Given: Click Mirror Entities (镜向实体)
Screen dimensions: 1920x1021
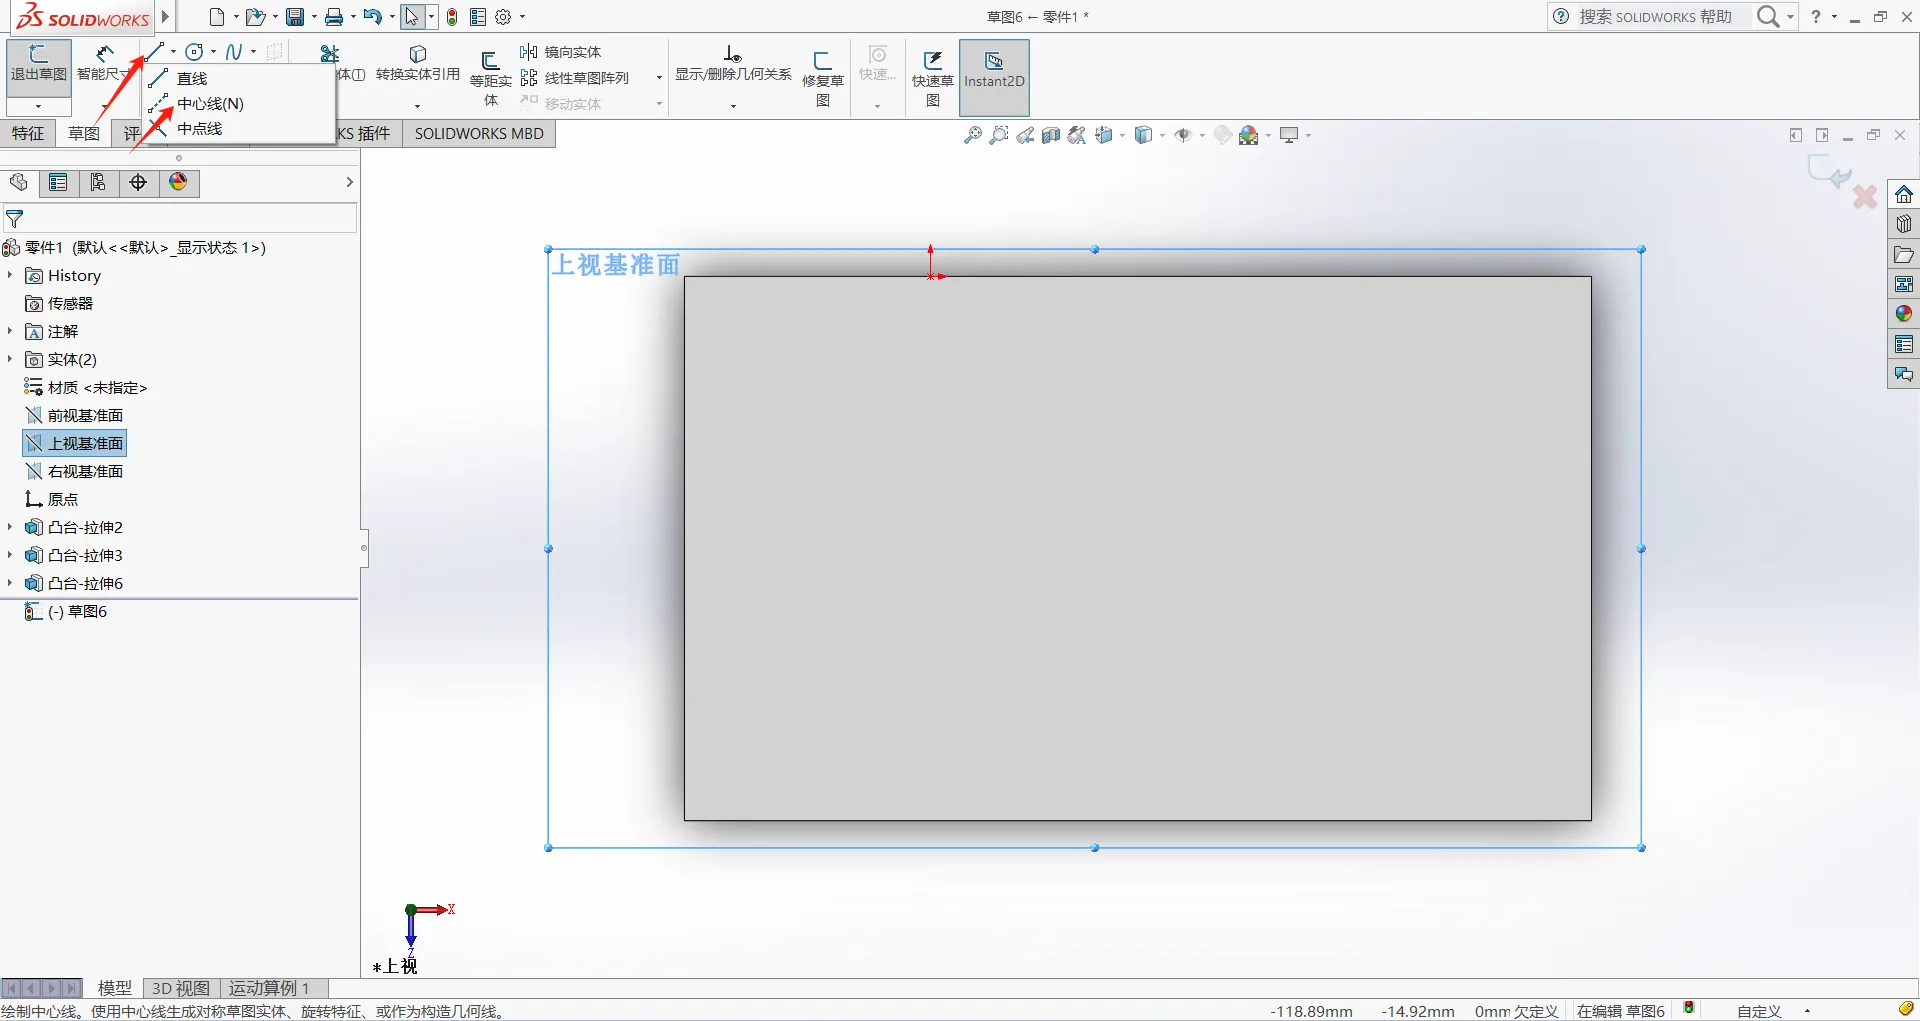Looking at the screenshot, I should pos(561,52).
